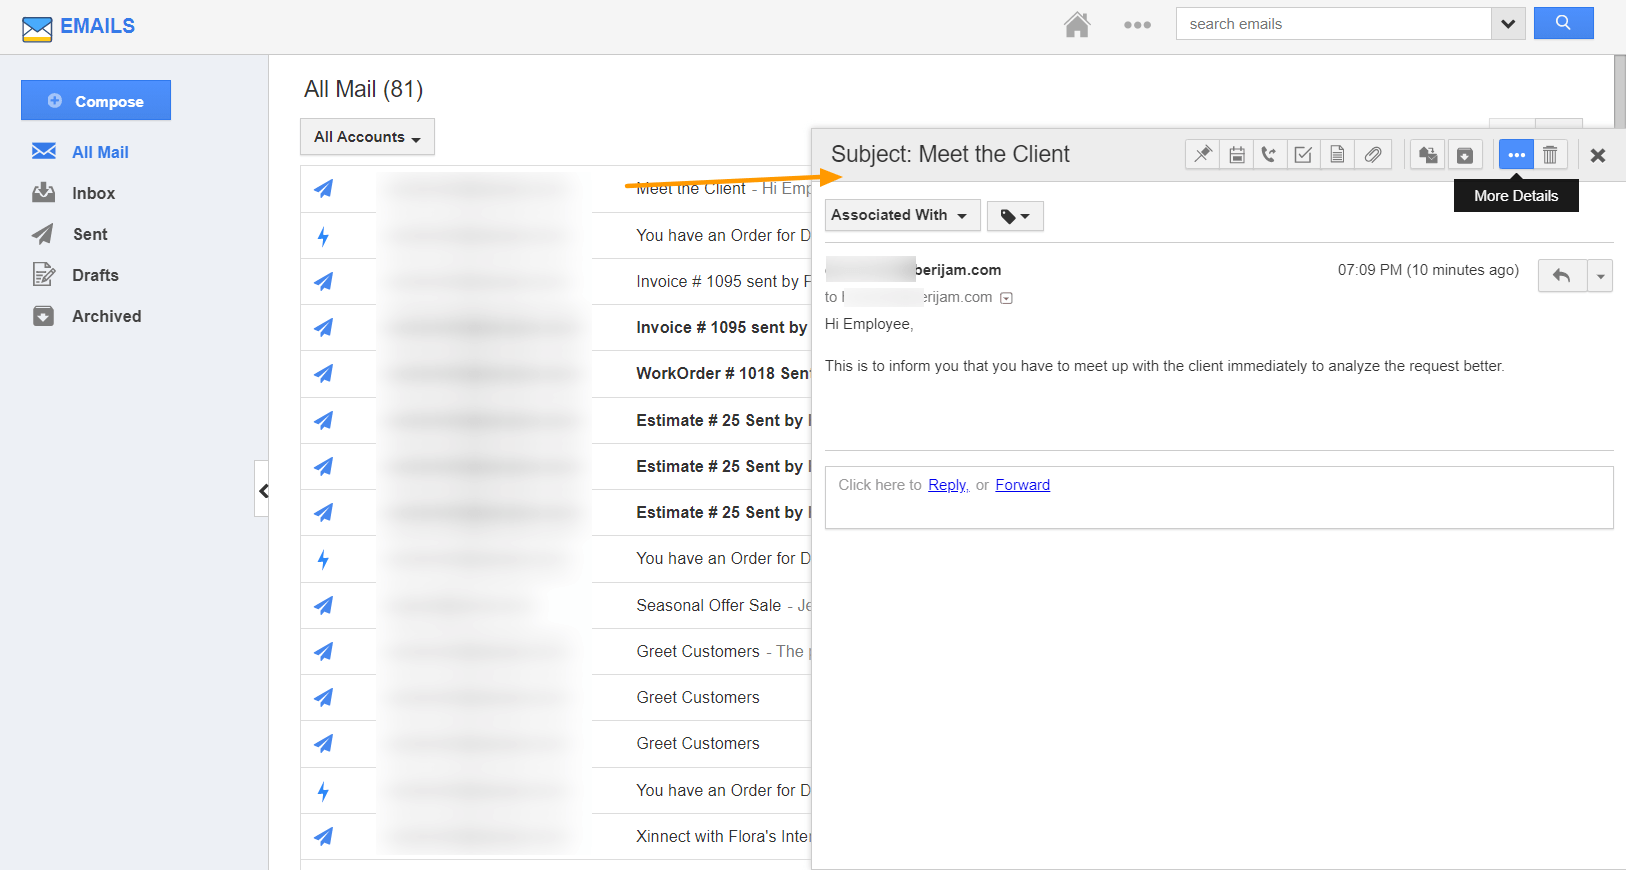Click the sent icon in the WorkOrder # 1018 row
Screen dimensions: 1626x870
click(323, 373)
